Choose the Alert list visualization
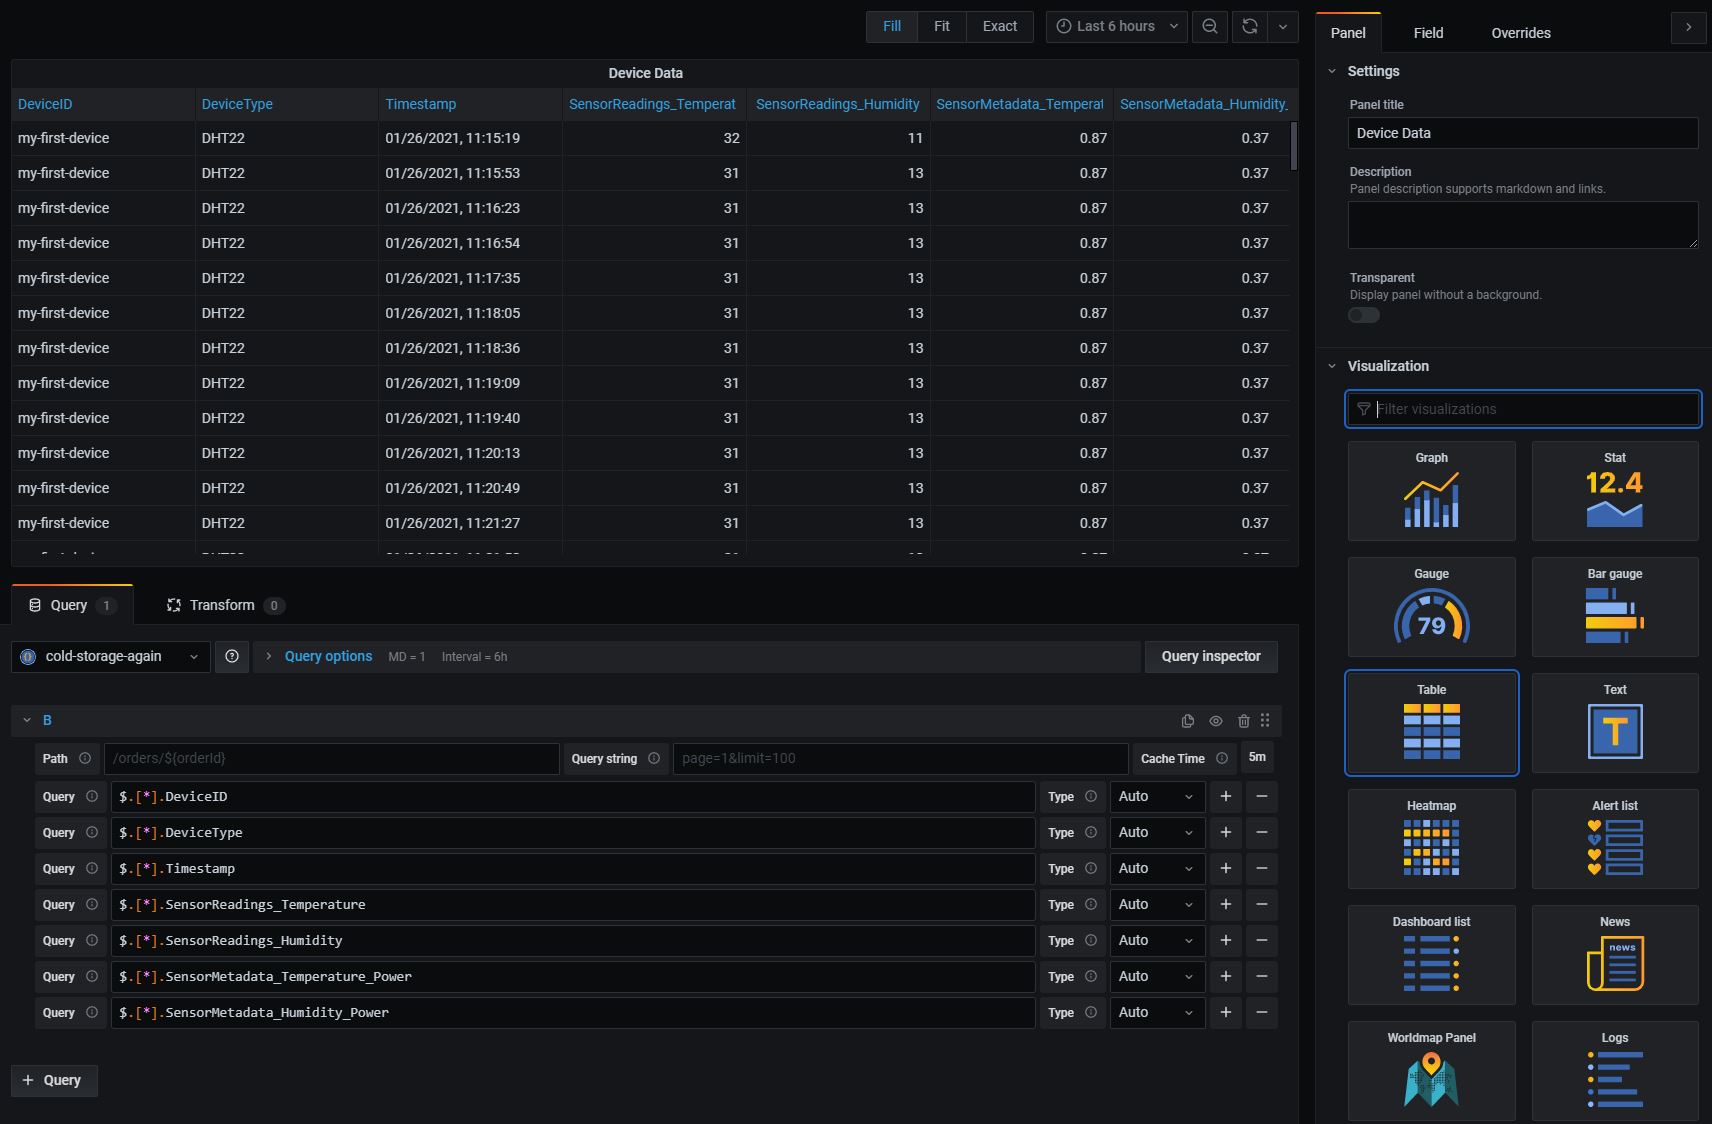Screen dimensions: 1712x1124 (x=1615, y=839)
